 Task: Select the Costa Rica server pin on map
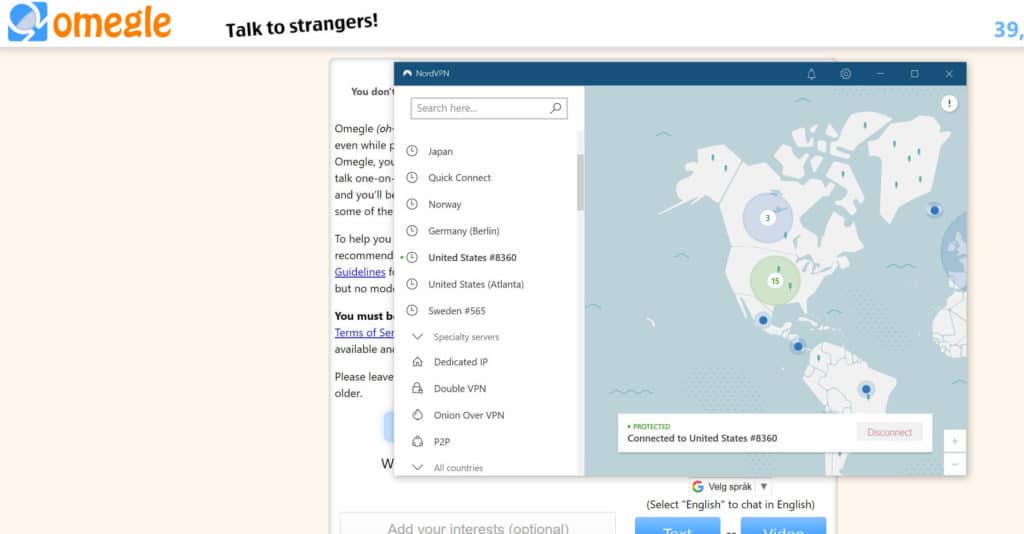797,346
